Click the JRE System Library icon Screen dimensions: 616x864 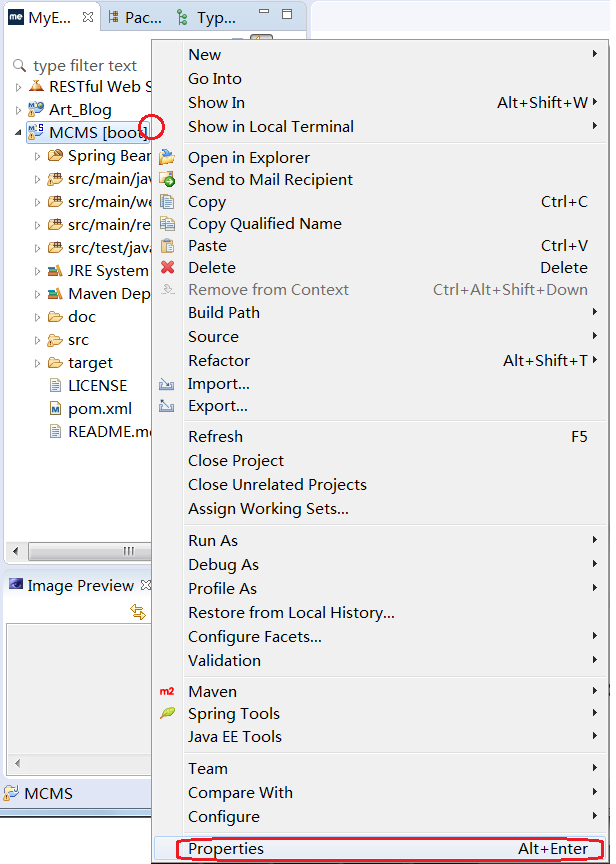(55, 271)
